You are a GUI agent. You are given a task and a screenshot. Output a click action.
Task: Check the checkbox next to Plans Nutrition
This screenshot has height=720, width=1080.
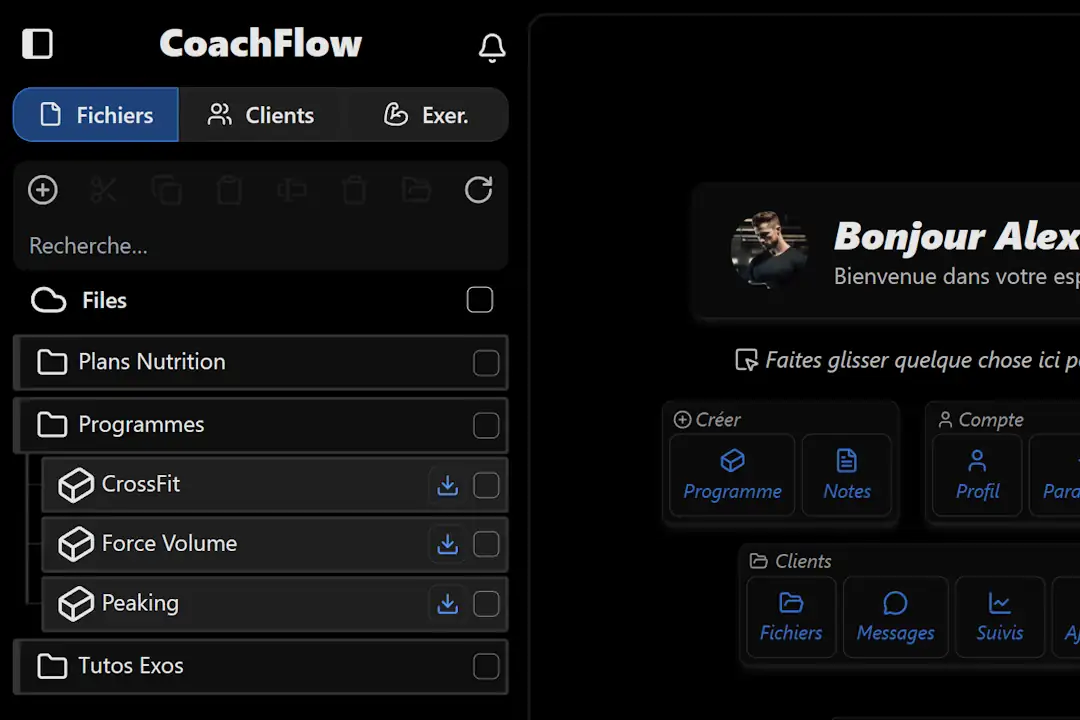[x=486, y=362]
